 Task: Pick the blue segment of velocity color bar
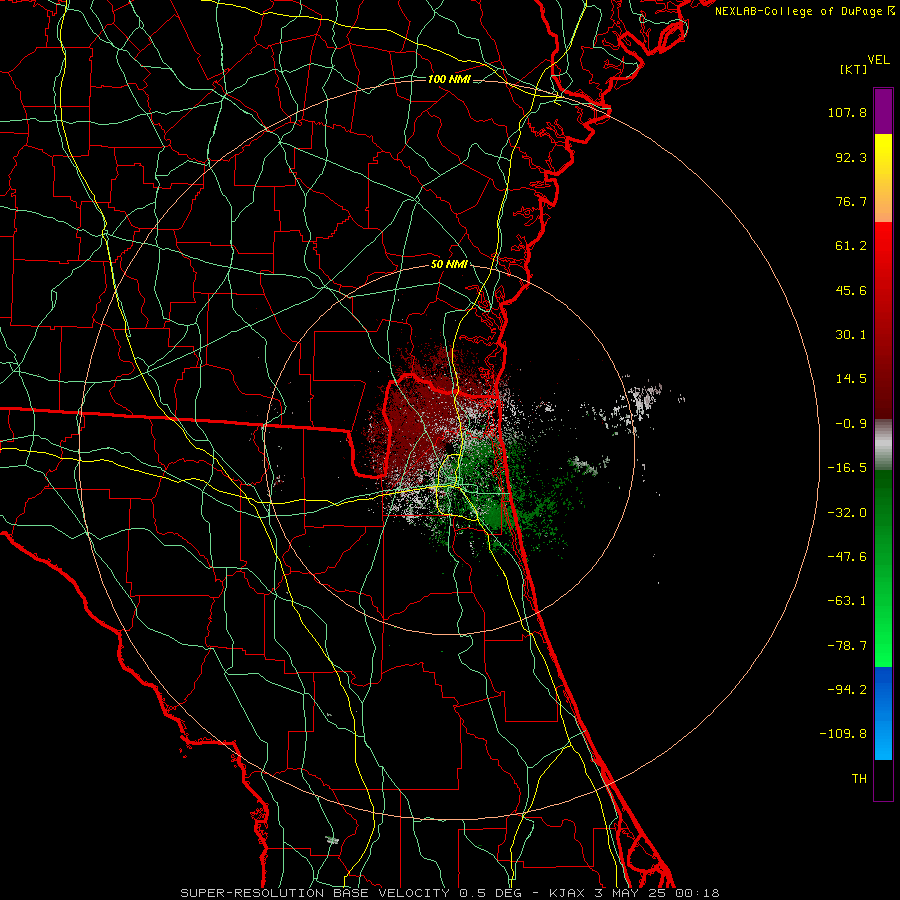pos(883,713)
